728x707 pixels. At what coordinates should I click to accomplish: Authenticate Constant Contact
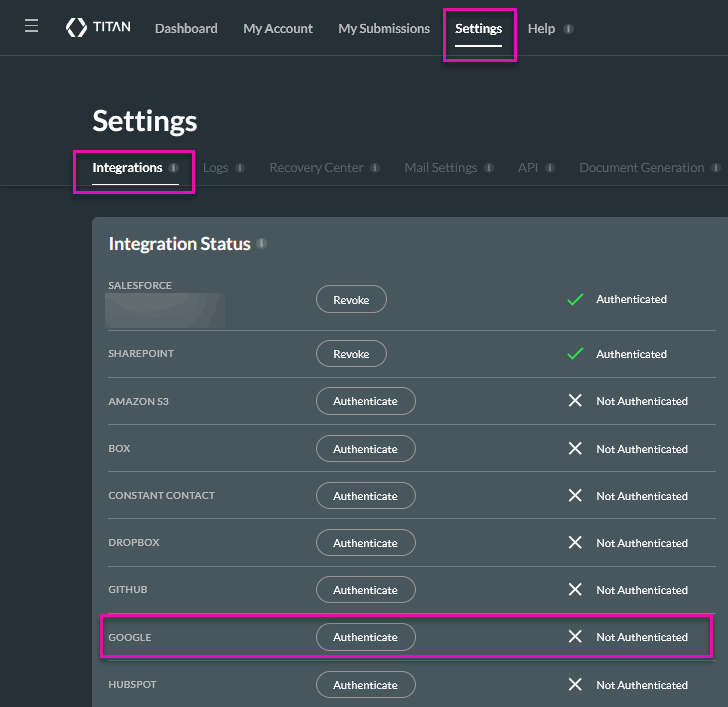pyautogui.click(x=366, y=496)
